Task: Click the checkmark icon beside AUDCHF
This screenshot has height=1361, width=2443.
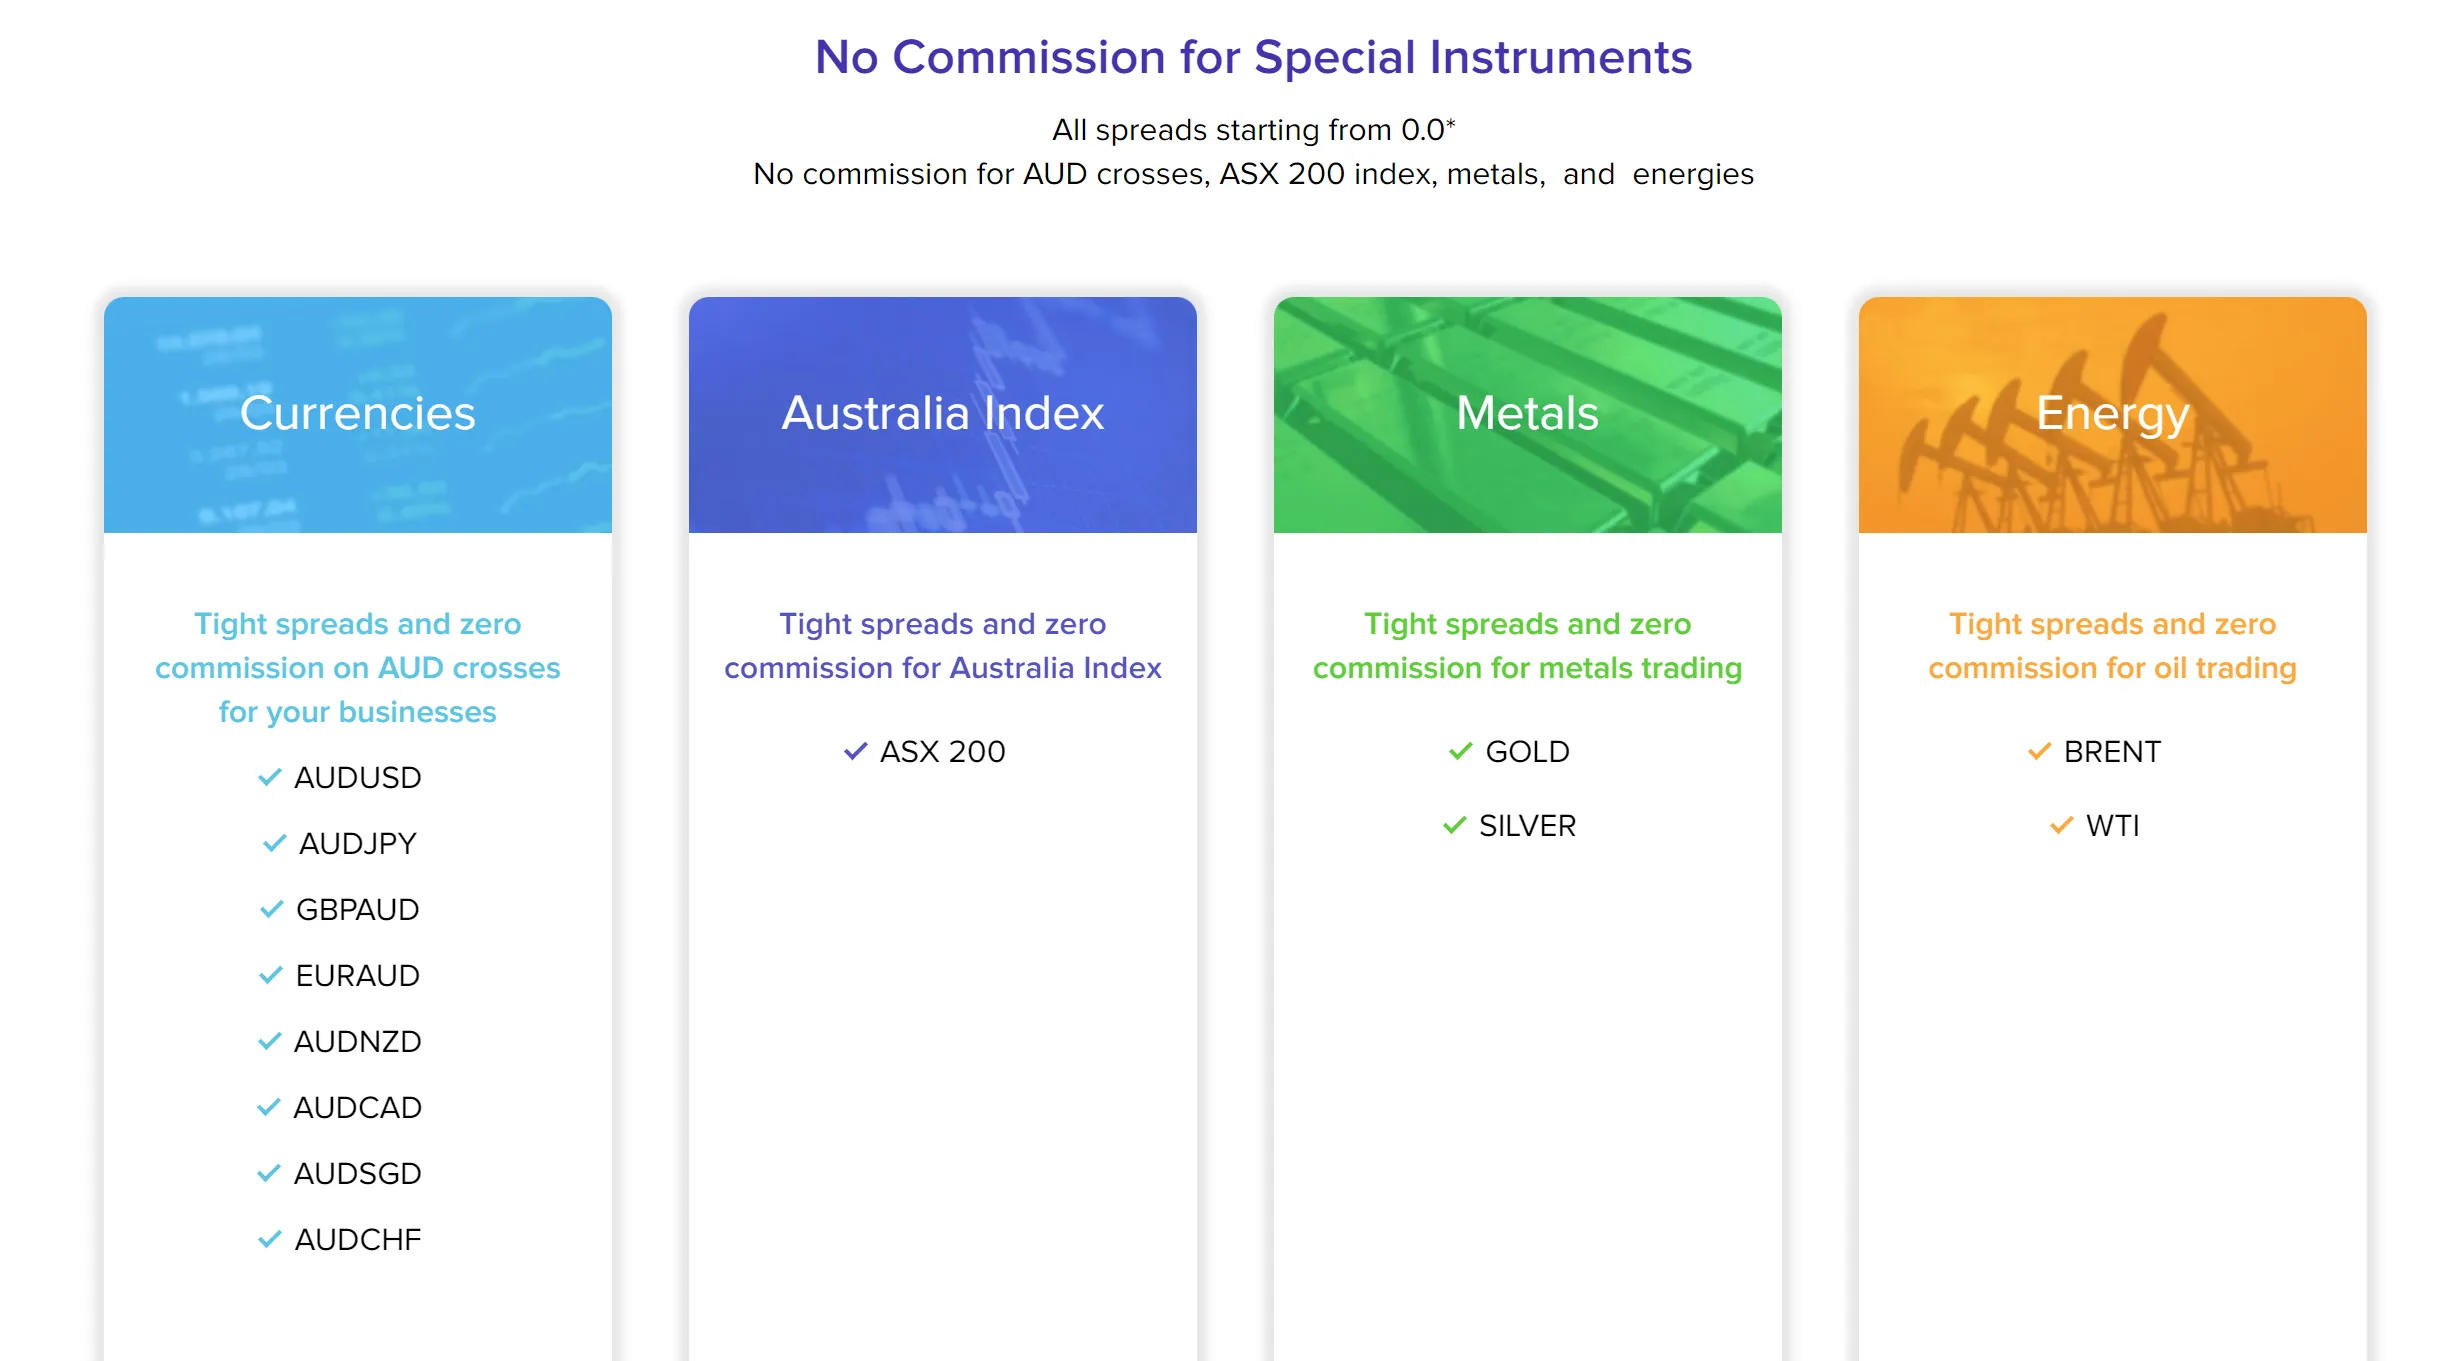Action: tap(270, 1239)
